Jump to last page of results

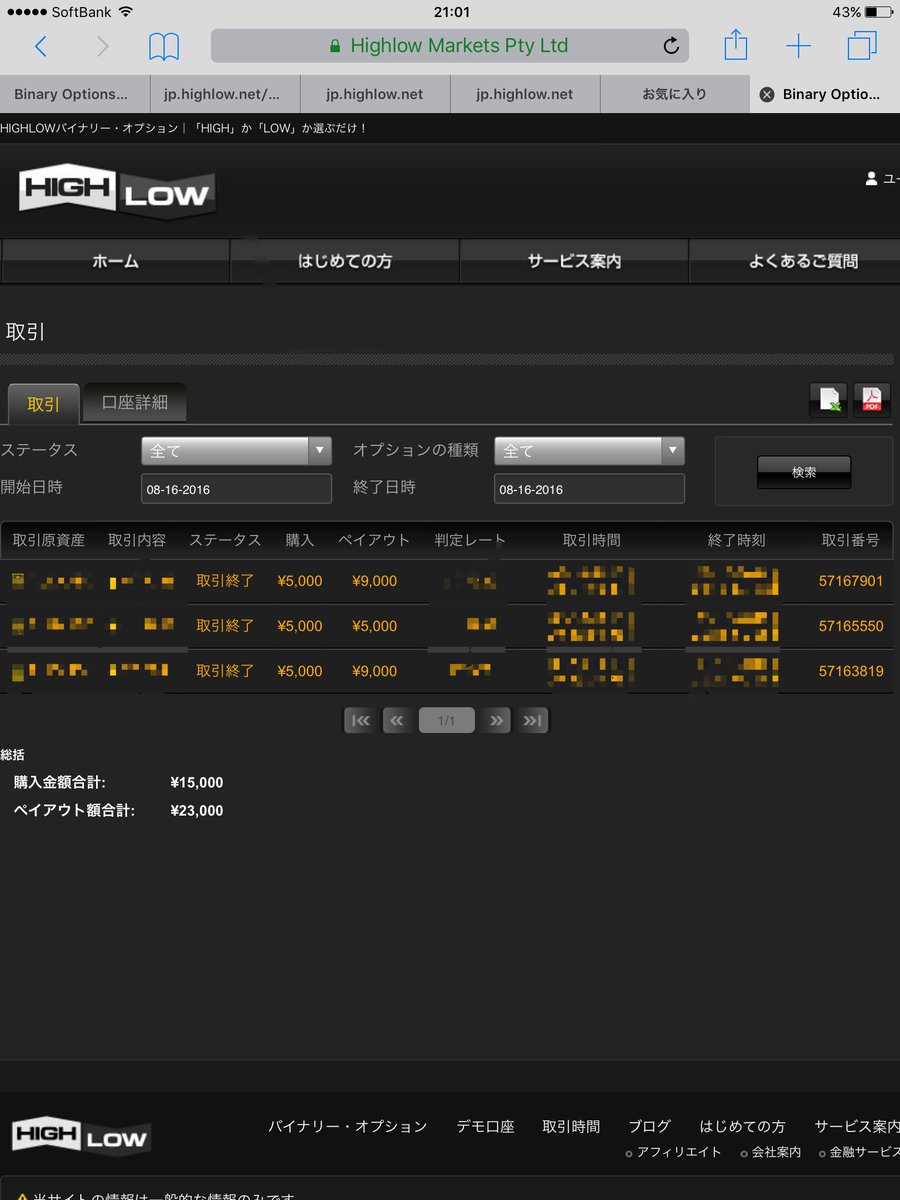[532, 720]
